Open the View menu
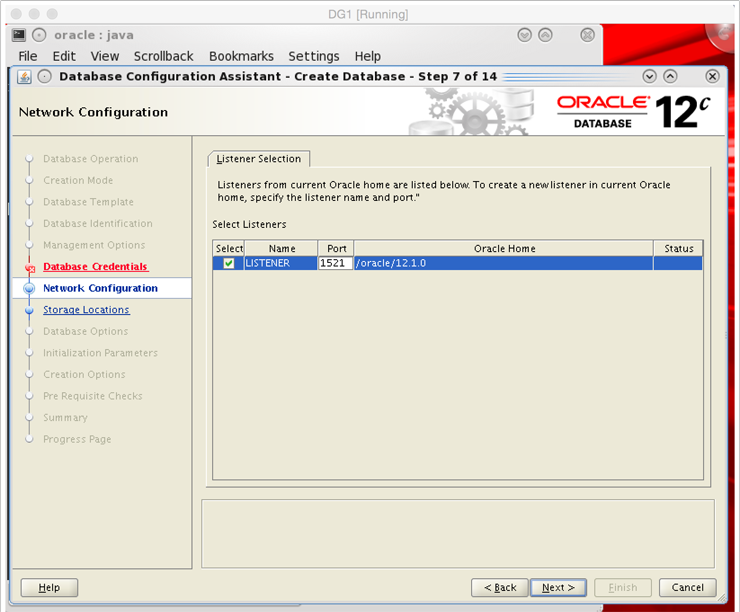Image resolution: width=740 pixels, height=612 pixels. tap(105, 56)
